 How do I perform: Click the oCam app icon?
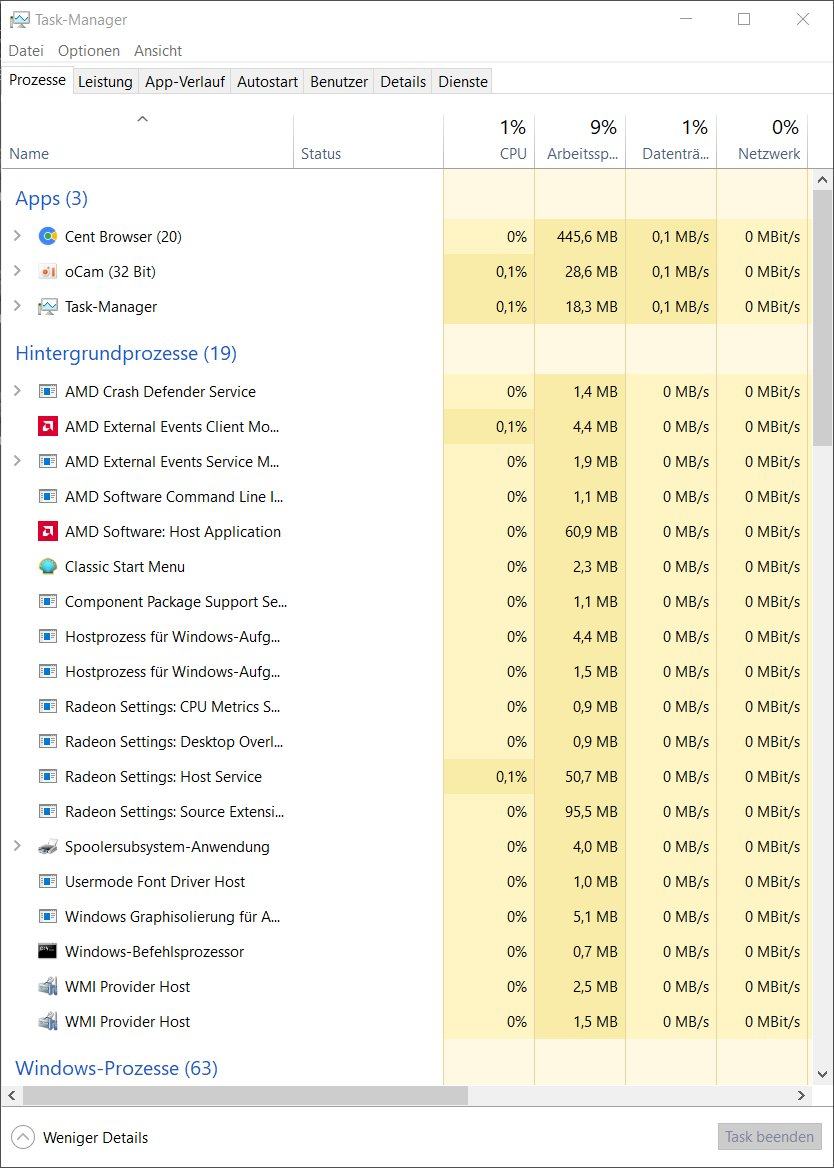coord(47,272)
